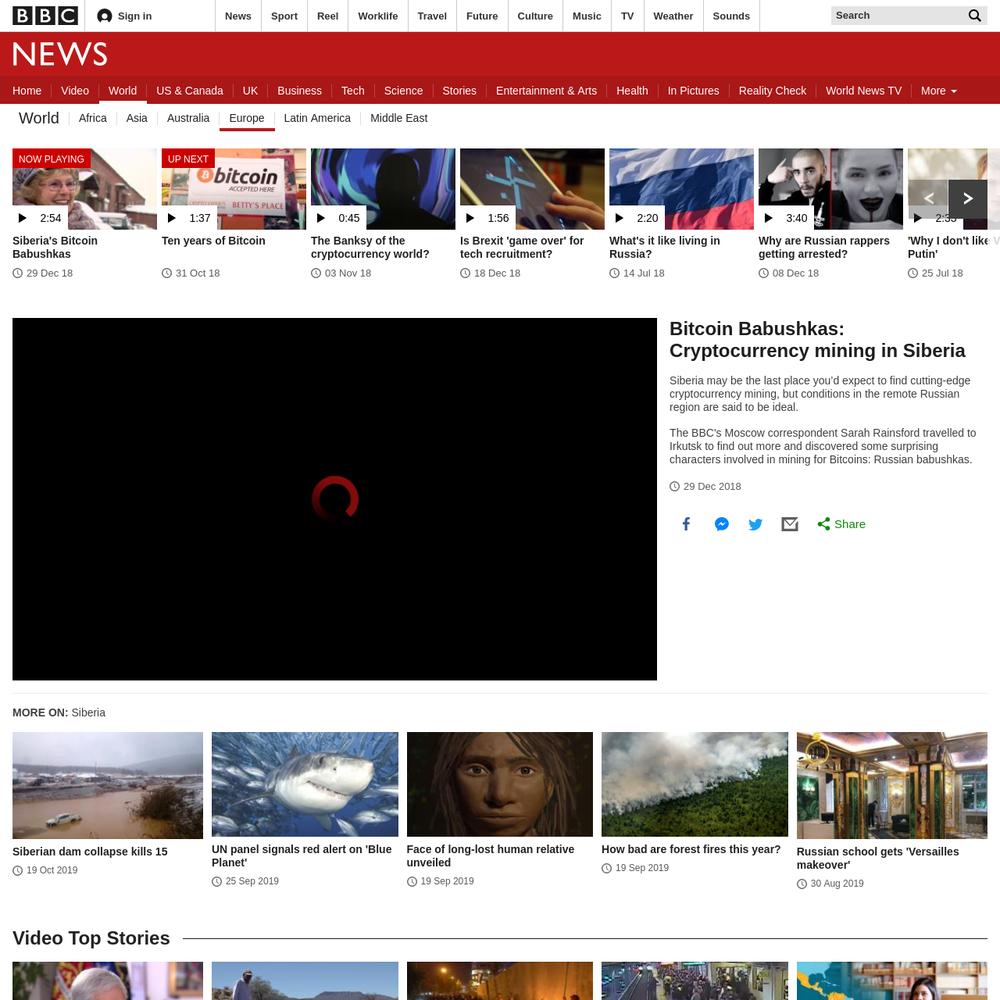1000x1000 pixels.
Task: Open Siberian dam collapse kills 15 story
Action: [90, 851]
